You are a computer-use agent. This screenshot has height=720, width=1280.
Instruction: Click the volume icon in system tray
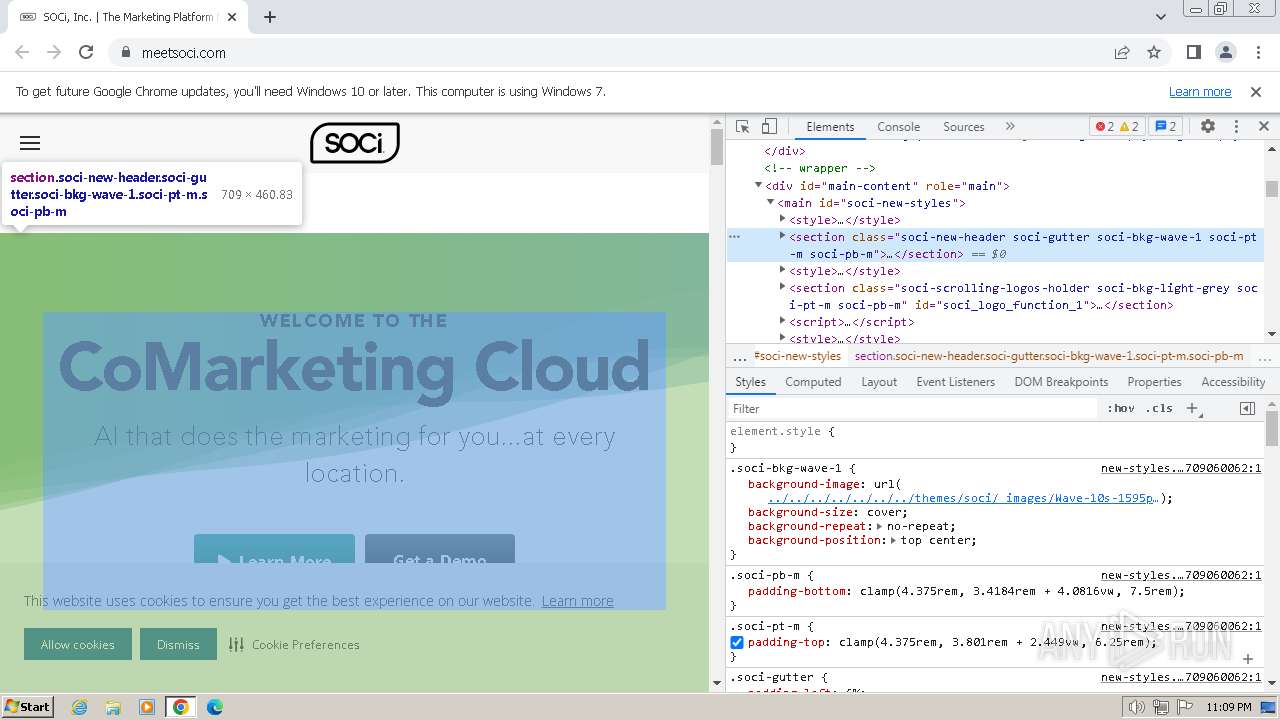point(1137,707)
